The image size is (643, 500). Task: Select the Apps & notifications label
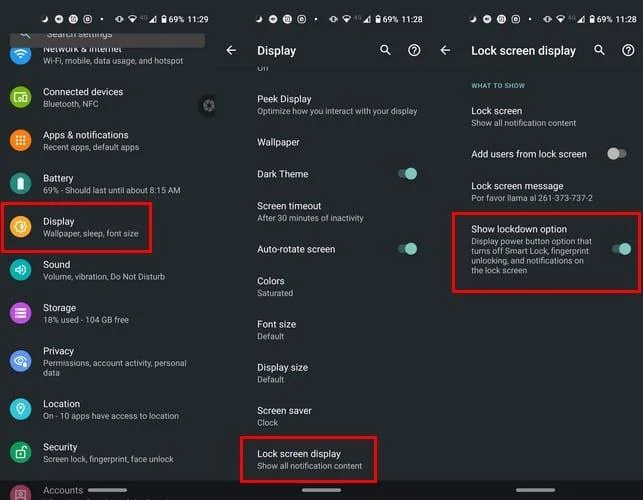[86, 135]
